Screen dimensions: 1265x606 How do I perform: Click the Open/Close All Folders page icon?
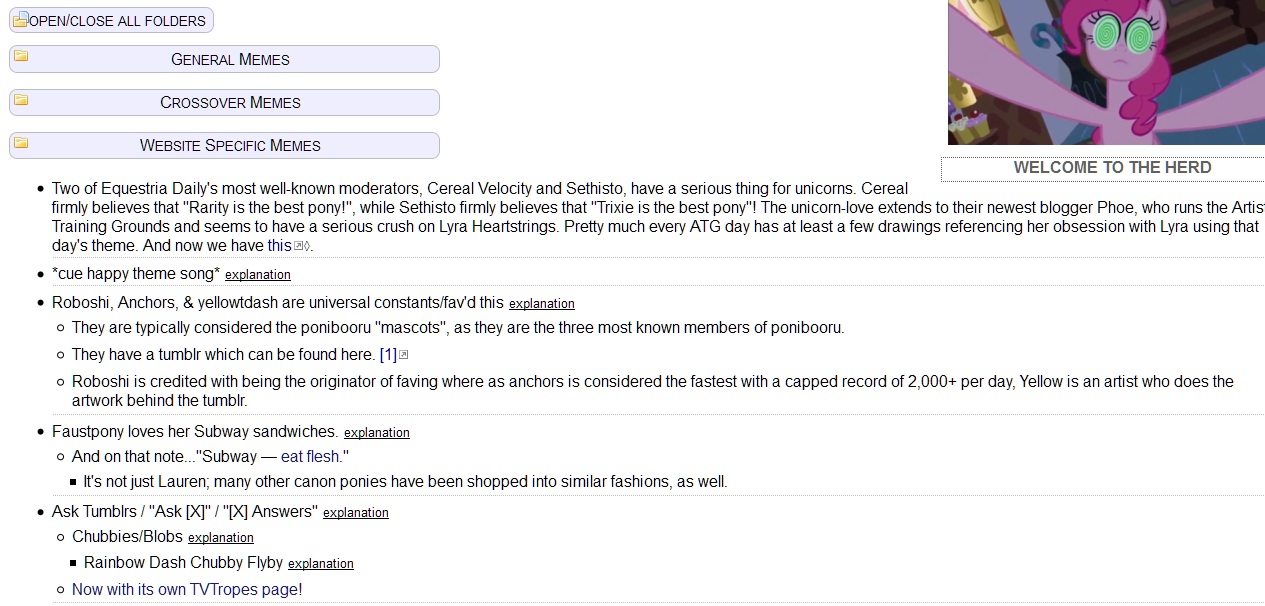pos(20,19)
